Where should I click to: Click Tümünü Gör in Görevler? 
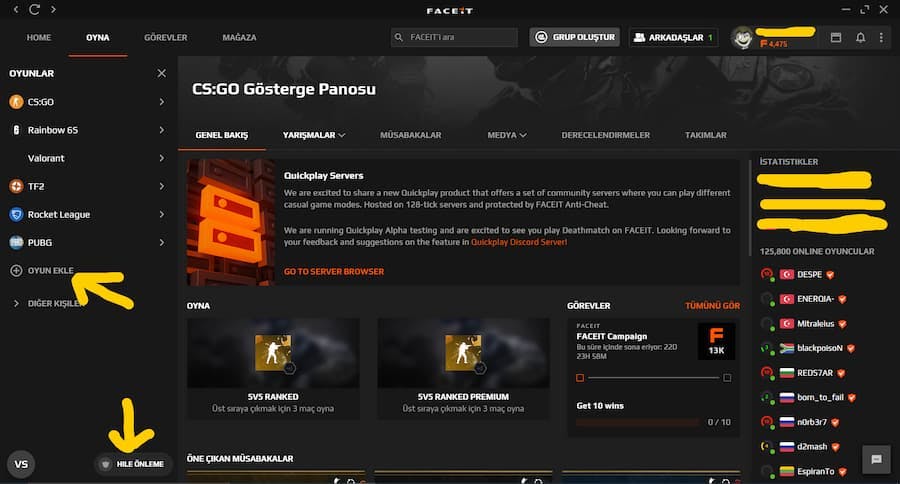(x=712, y=305)
